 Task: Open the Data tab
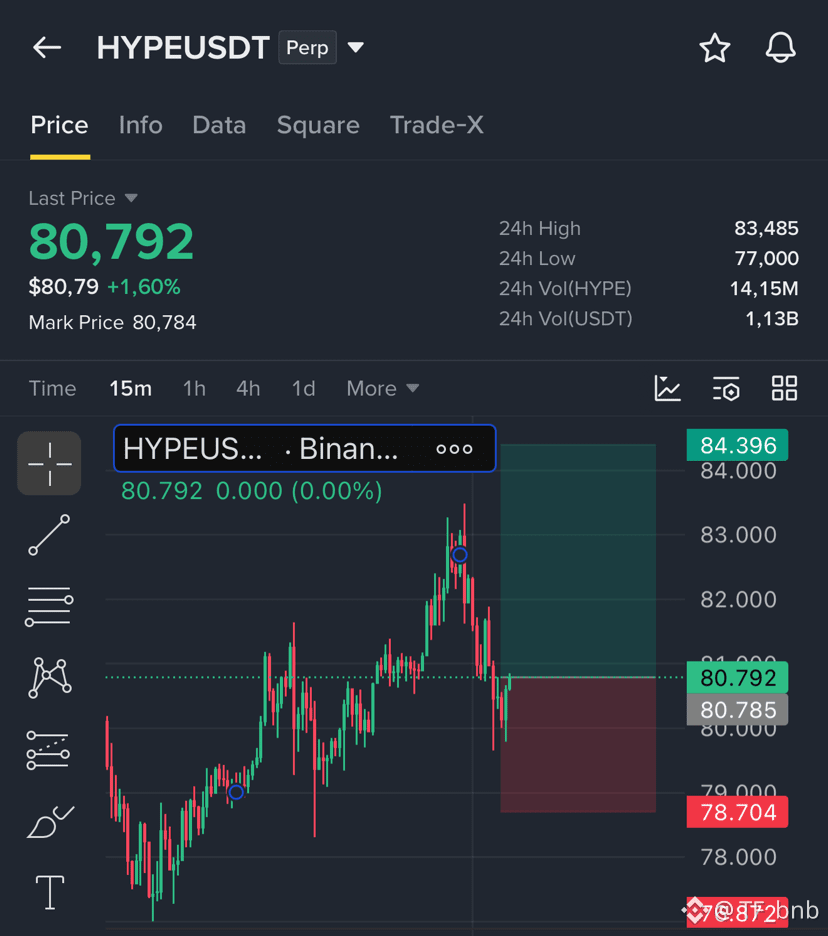(x=219, y=125)
